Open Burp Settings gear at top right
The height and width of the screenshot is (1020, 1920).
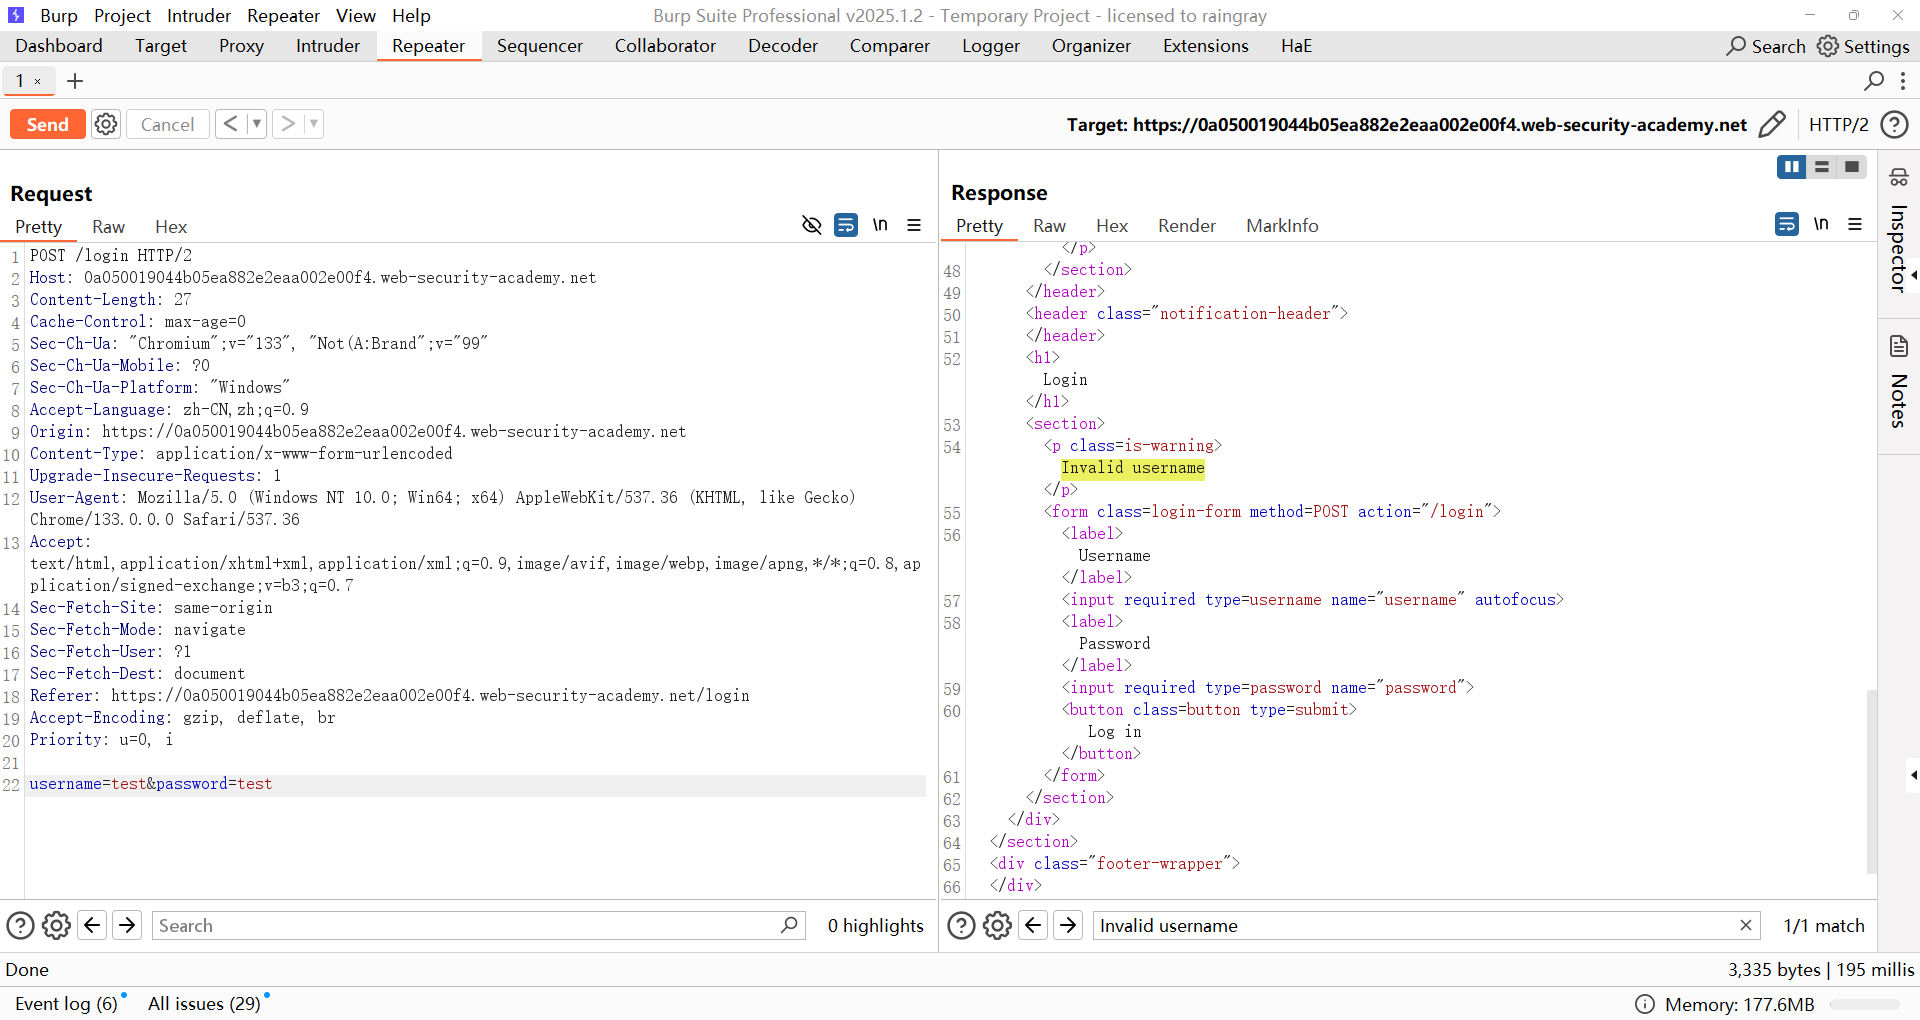click(x=1828, y=46)
